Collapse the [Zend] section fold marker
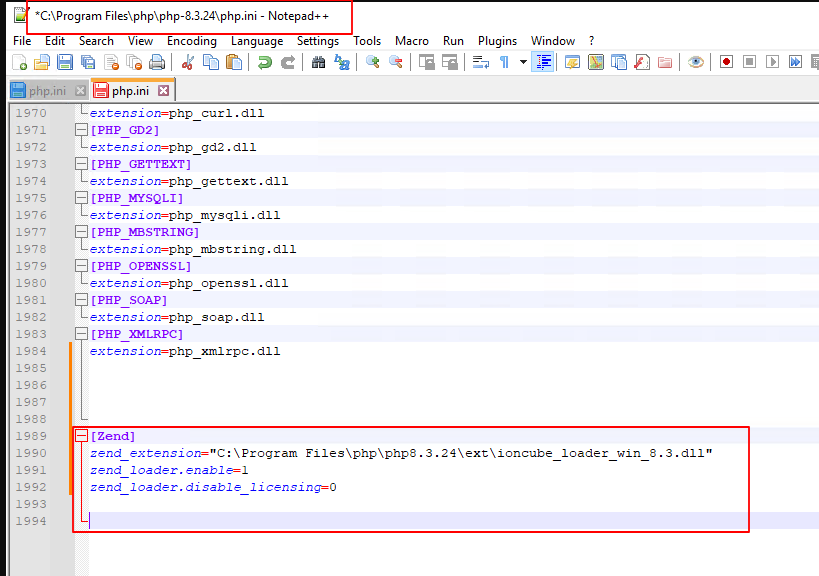The width and height of the screenshot is (819, 576). point(81,437)
